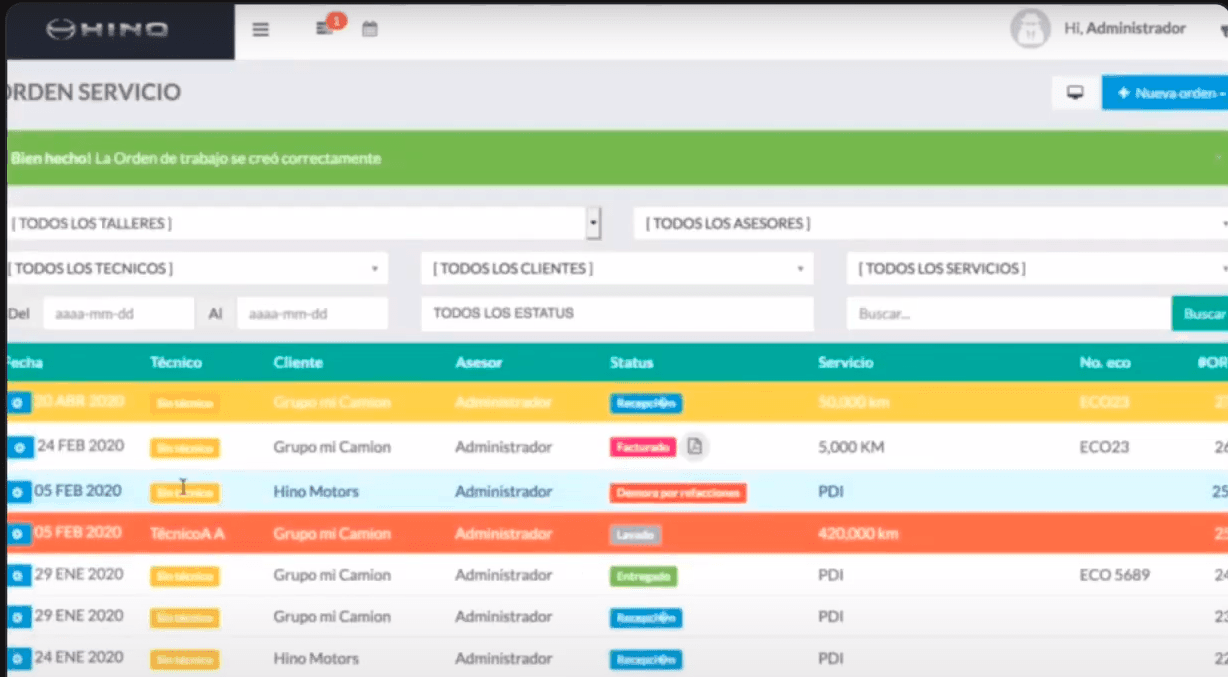
Task: Select the TODOS LOS ESTATUS filter field
Action: (x=617, y=313)
